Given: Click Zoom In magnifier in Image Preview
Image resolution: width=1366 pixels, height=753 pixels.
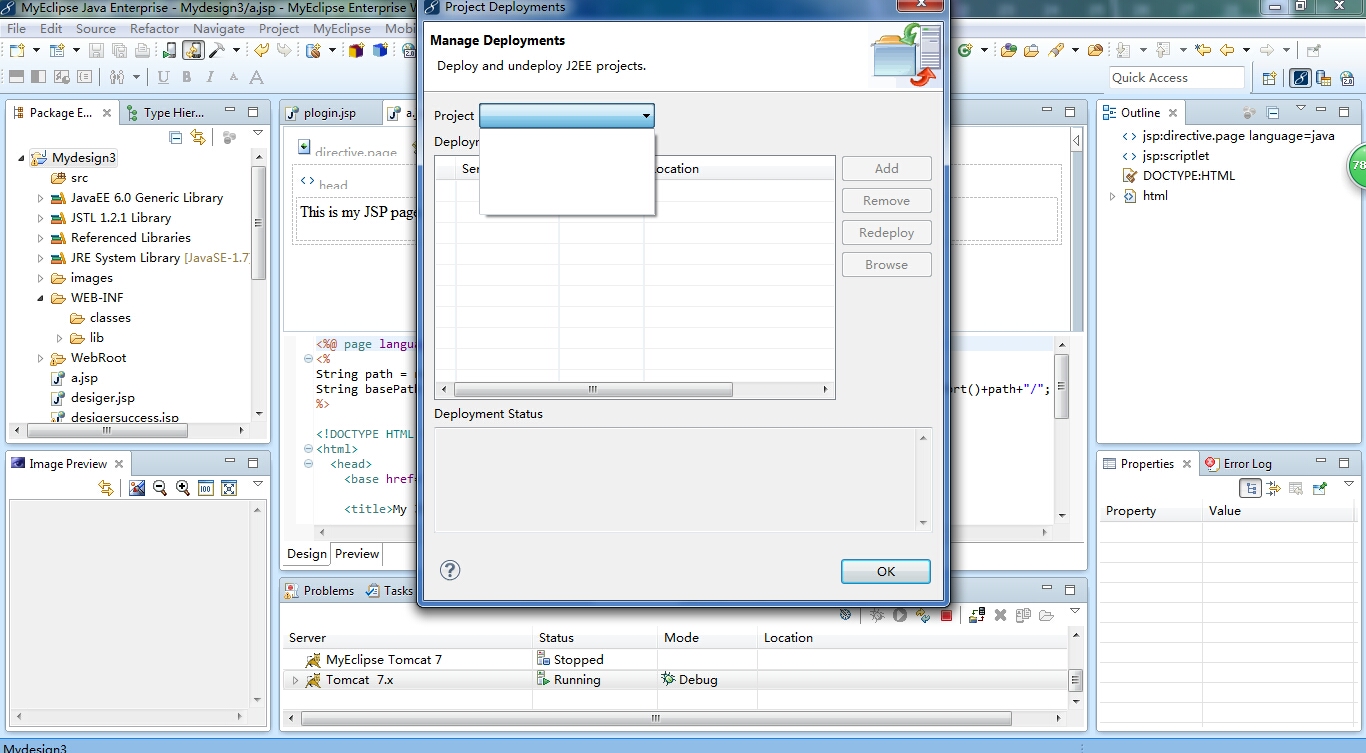Looking at the screenshot, I should coord(183,488).
